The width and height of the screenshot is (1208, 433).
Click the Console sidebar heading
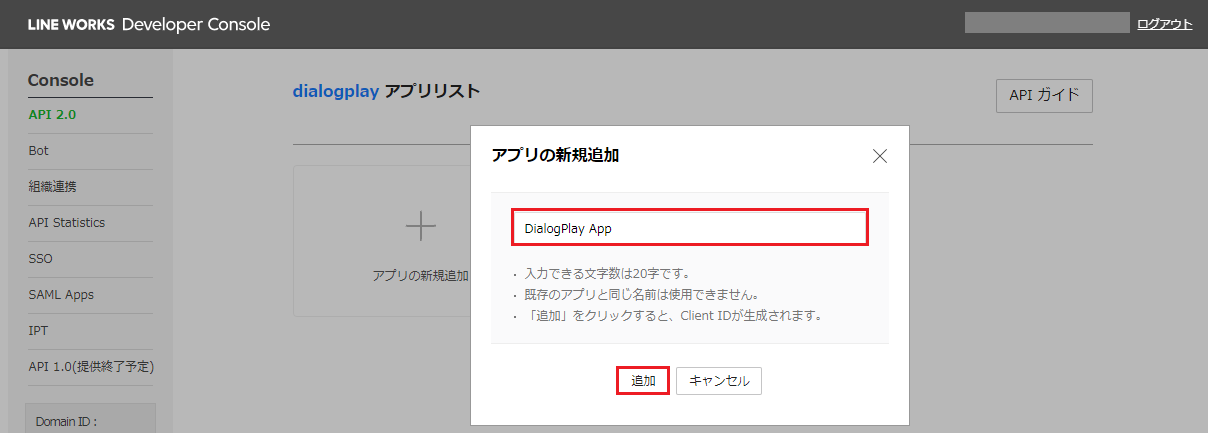(x=60, y=80)
